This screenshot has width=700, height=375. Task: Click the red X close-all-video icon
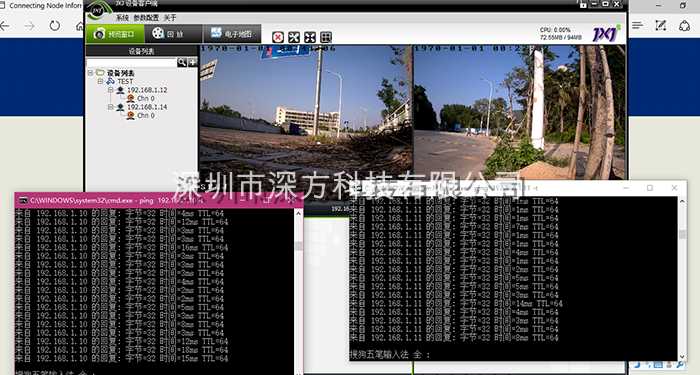278,37
